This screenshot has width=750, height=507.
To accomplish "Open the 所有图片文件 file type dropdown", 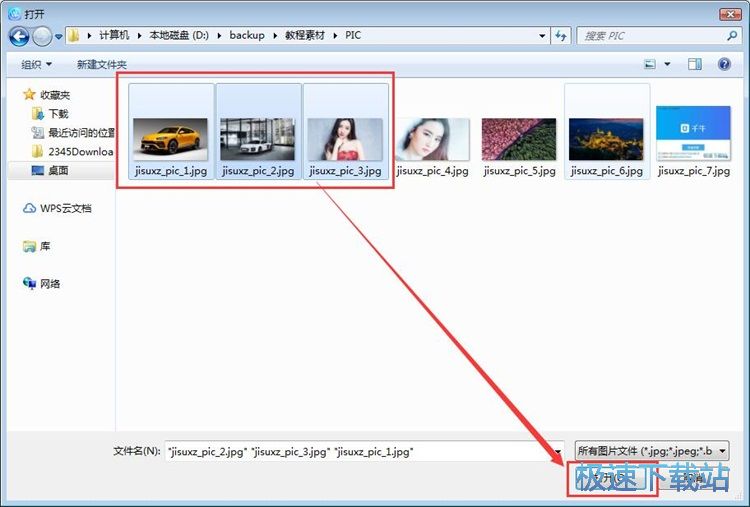I will click(x=652, y=451).
